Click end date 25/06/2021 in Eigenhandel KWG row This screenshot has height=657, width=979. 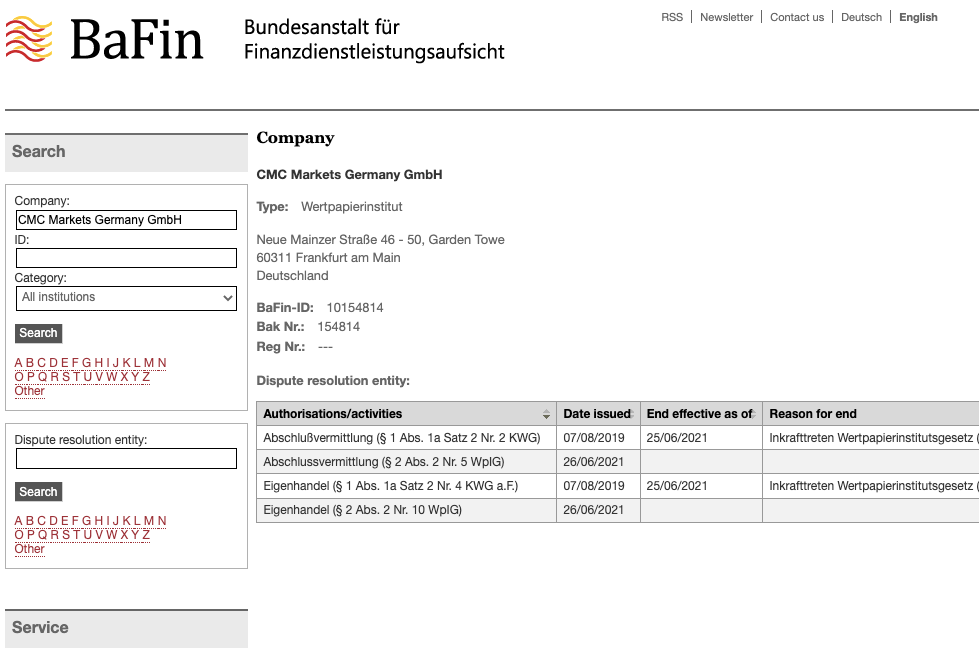(x=677, y=486)
